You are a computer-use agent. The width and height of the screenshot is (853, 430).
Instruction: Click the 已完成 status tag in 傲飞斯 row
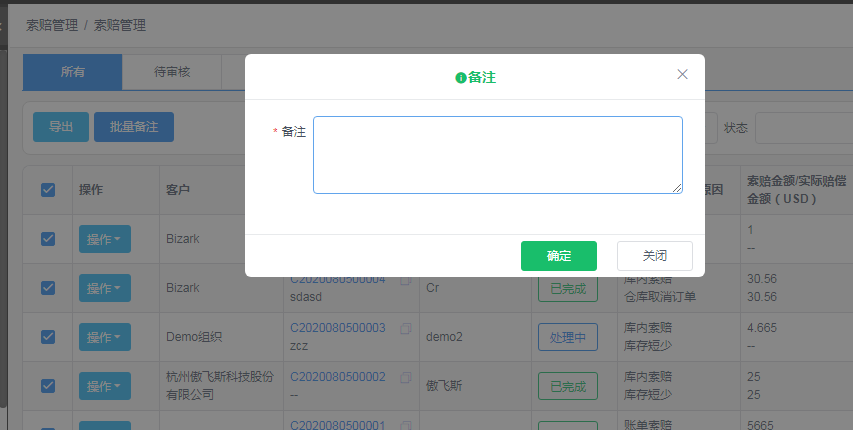pyautogui.click(x=568, y=386)
